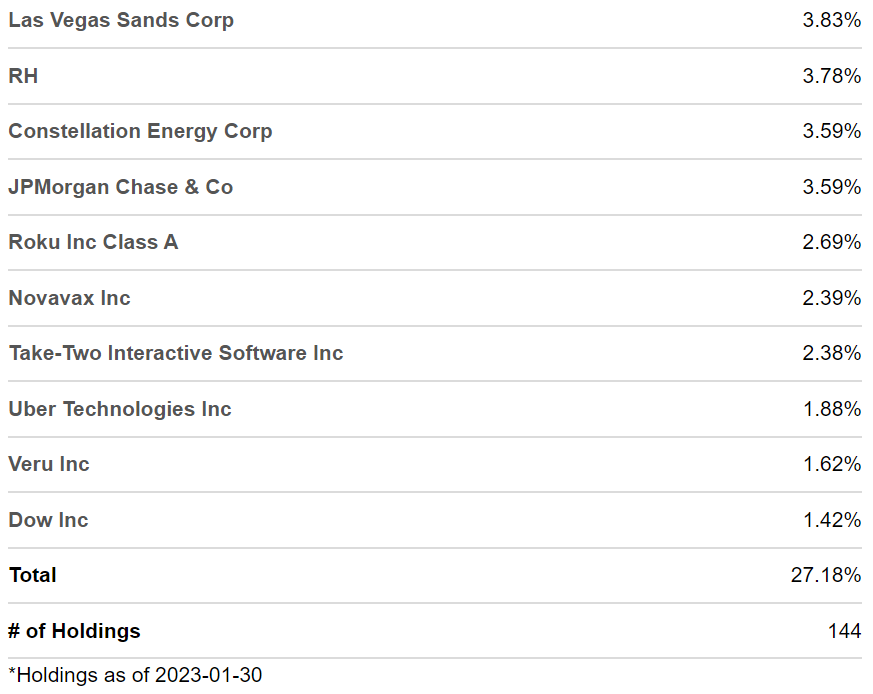Select Constellation Energy Corp holding
This screenshot has height=694, width=873.
(140, 131)
